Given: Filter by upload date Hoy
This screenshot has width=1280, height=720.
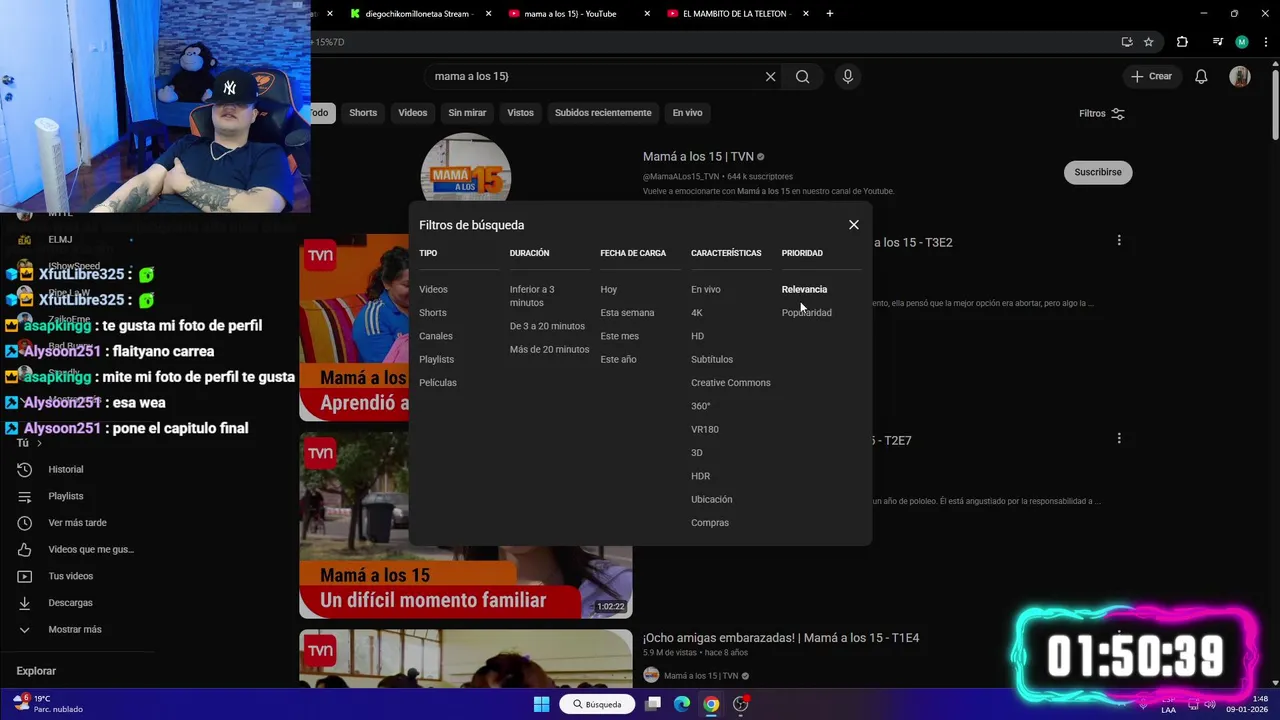Looking at the screenshot, I should (x=609, y=289).
